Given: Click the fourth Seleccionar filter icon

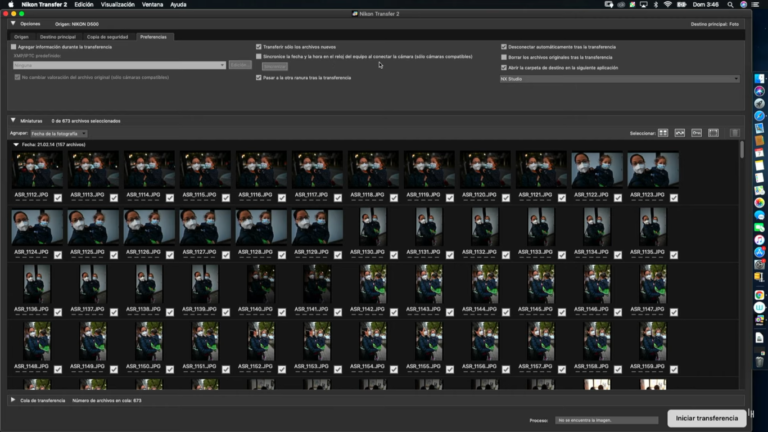Looking at the screenshot, I should click(713, 132).
